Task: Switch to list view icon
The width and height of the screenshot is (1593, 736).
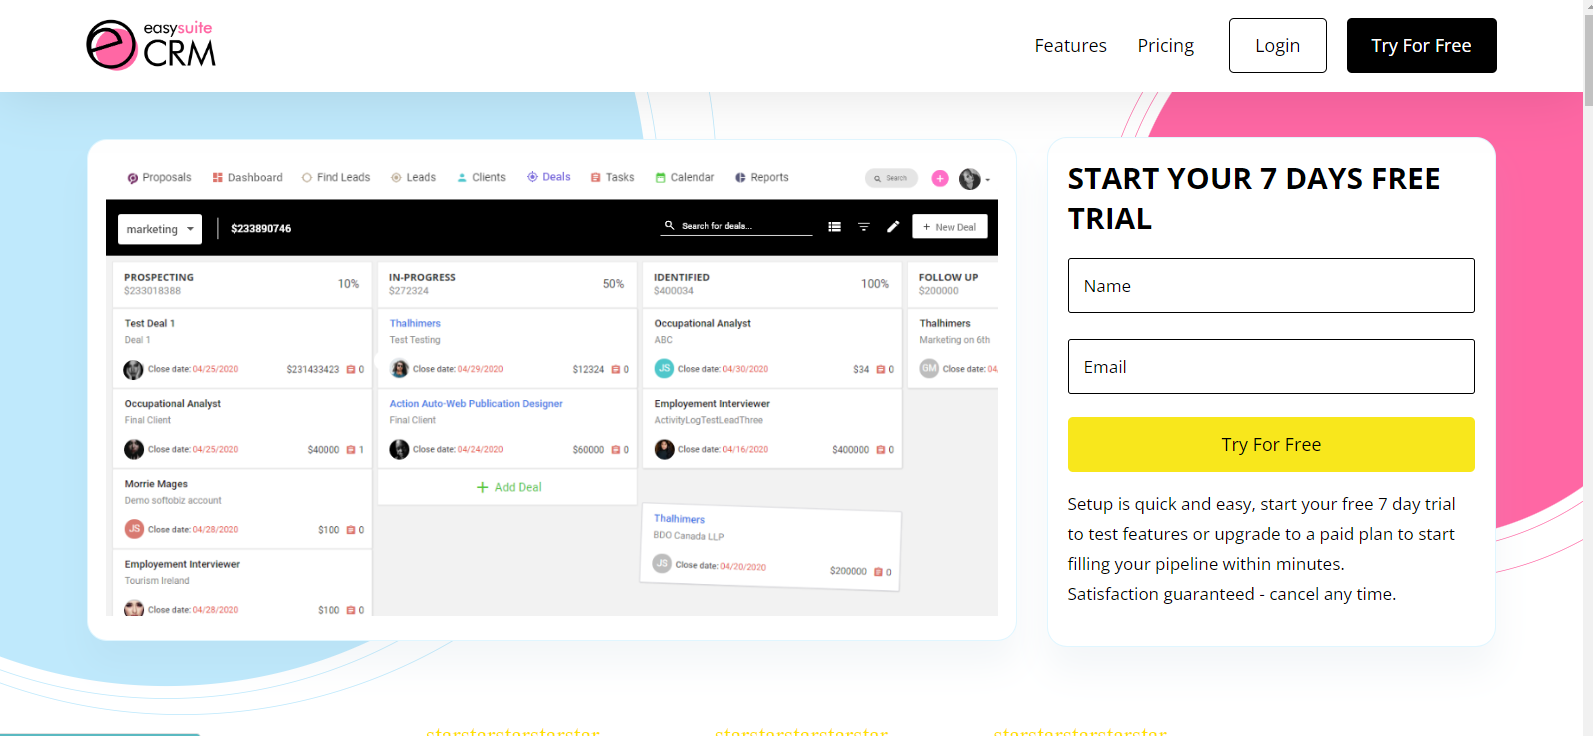Action: tap(835, 227)
